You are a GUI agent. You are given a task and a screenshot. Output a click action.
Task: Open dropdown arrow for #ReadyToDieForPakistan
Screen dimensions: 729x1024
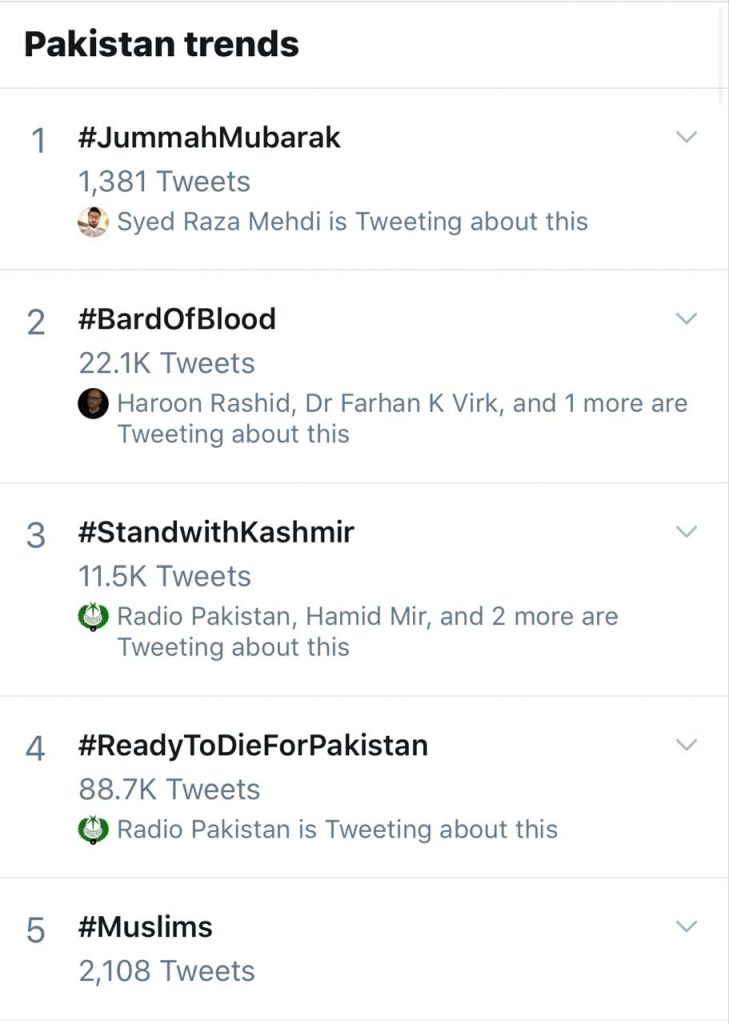[x=686, y=745]
